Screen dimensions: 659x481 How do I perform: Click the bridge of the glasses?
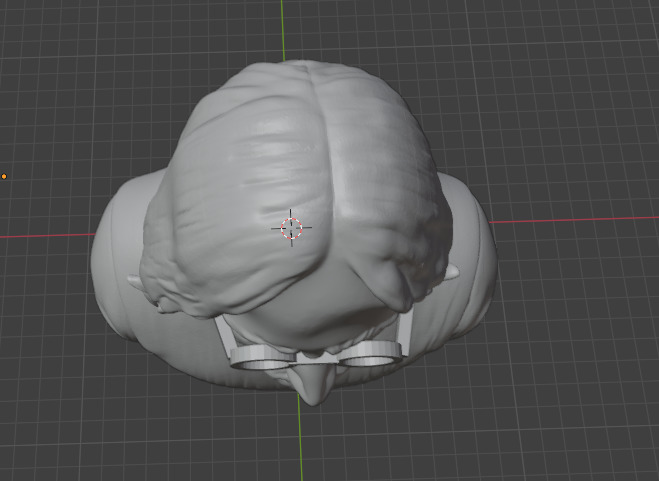pyautogui.click(x=316, y=358)
